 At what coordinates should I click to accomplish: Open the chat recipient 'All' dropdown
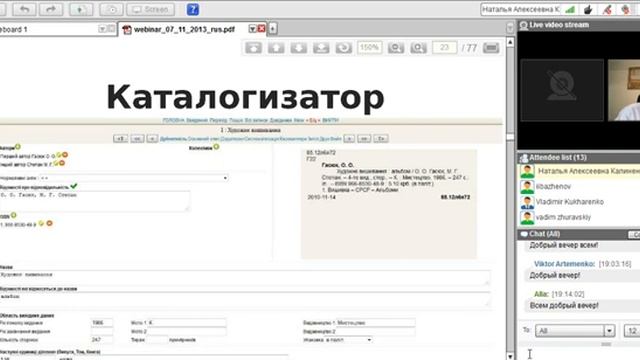coord(575,331)
